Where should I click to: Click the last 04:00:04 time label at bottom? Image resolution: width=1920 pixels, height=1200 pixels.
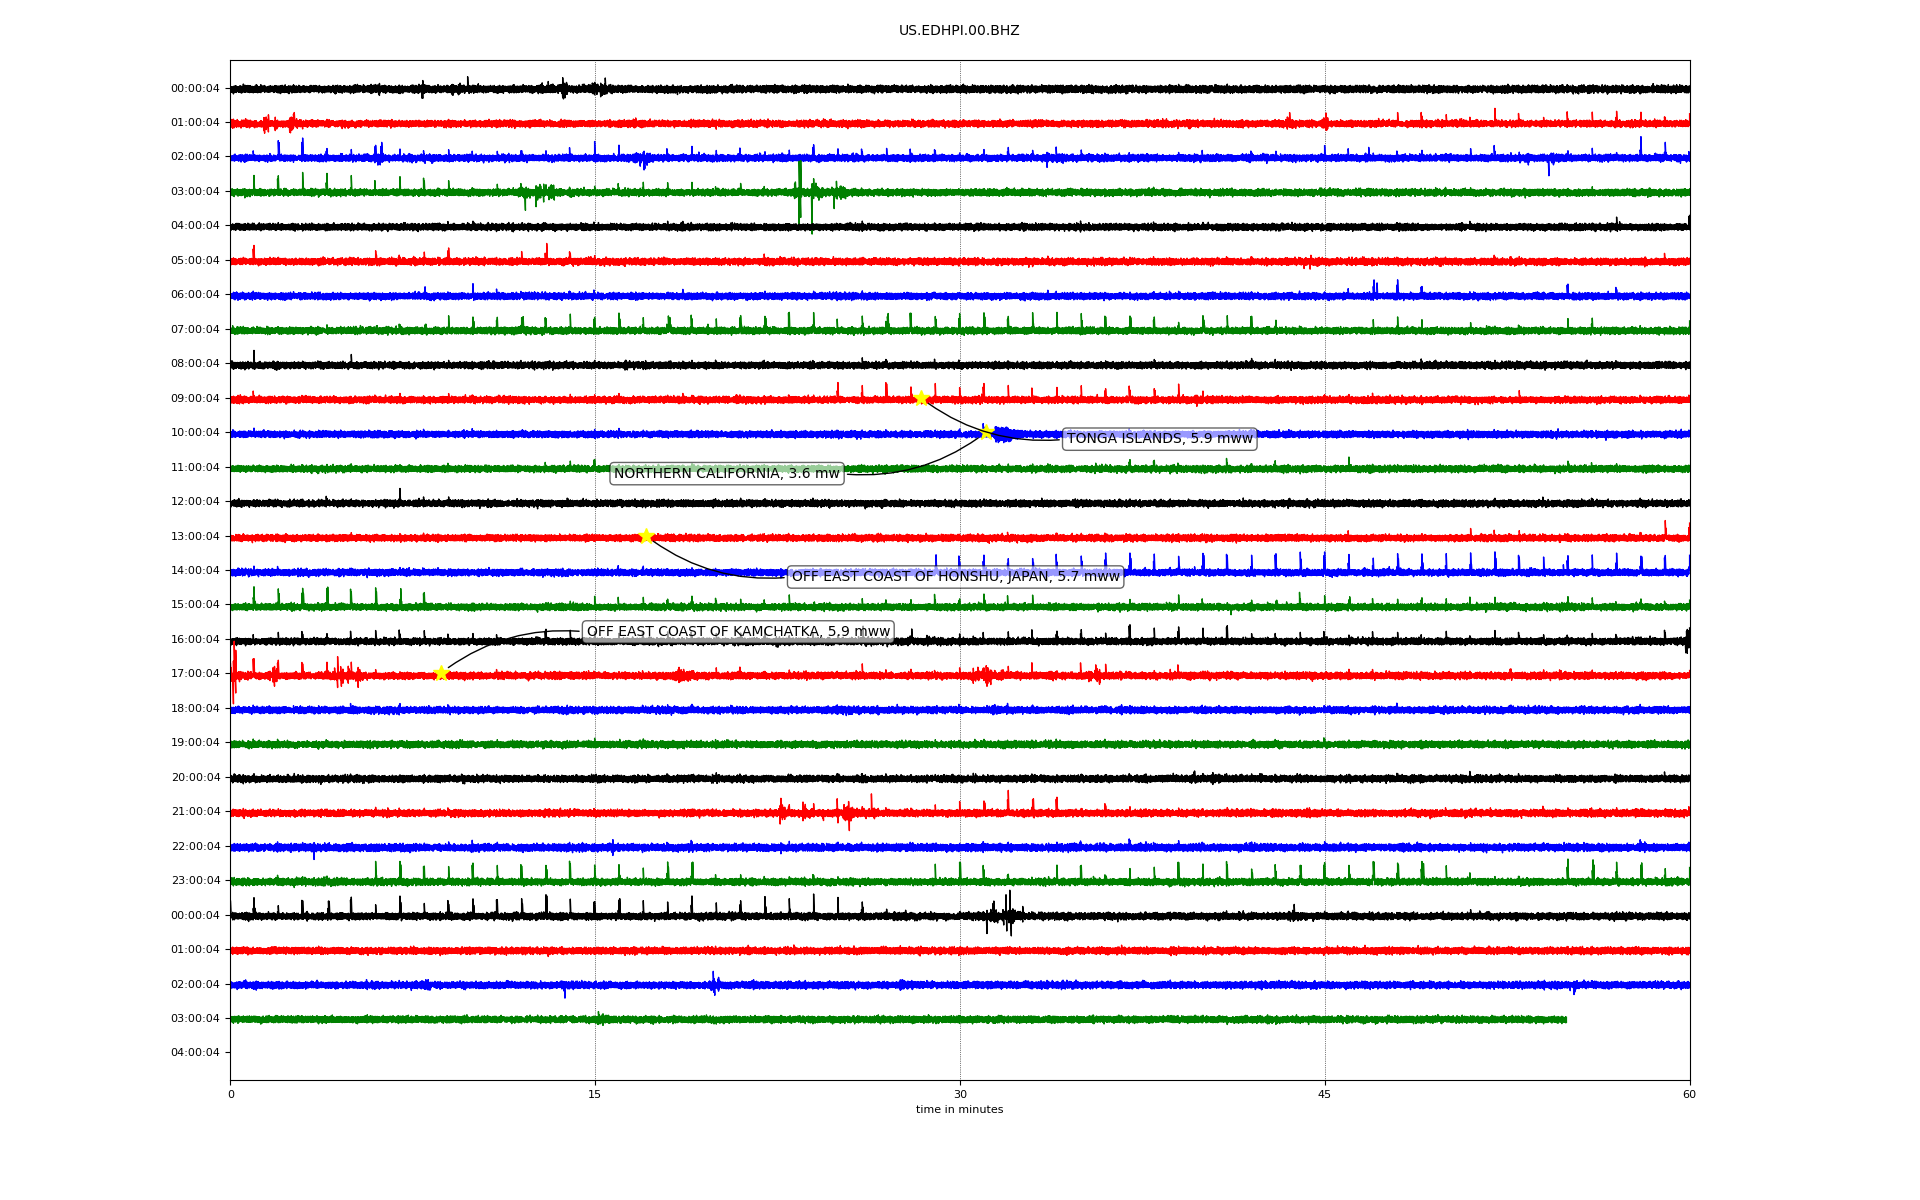coord(195,1053)
